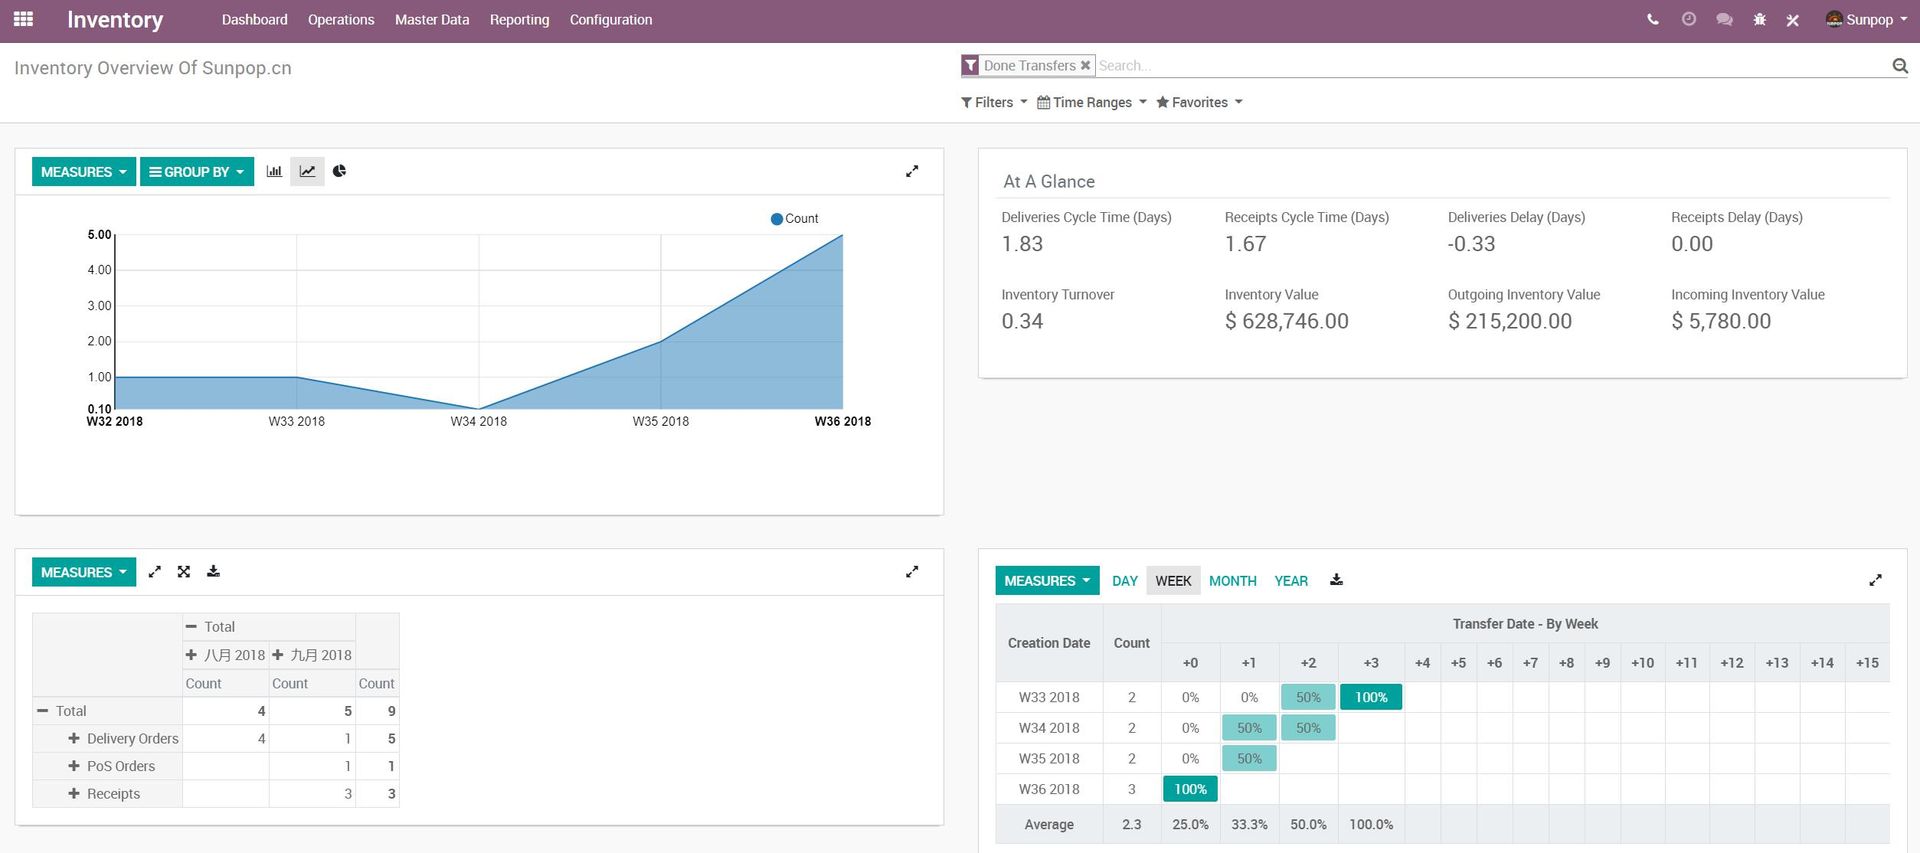This screenshot has height=853, width=1920.
Task: Click the W35 2018 50% cohort cell
Action: point(1249,759)
